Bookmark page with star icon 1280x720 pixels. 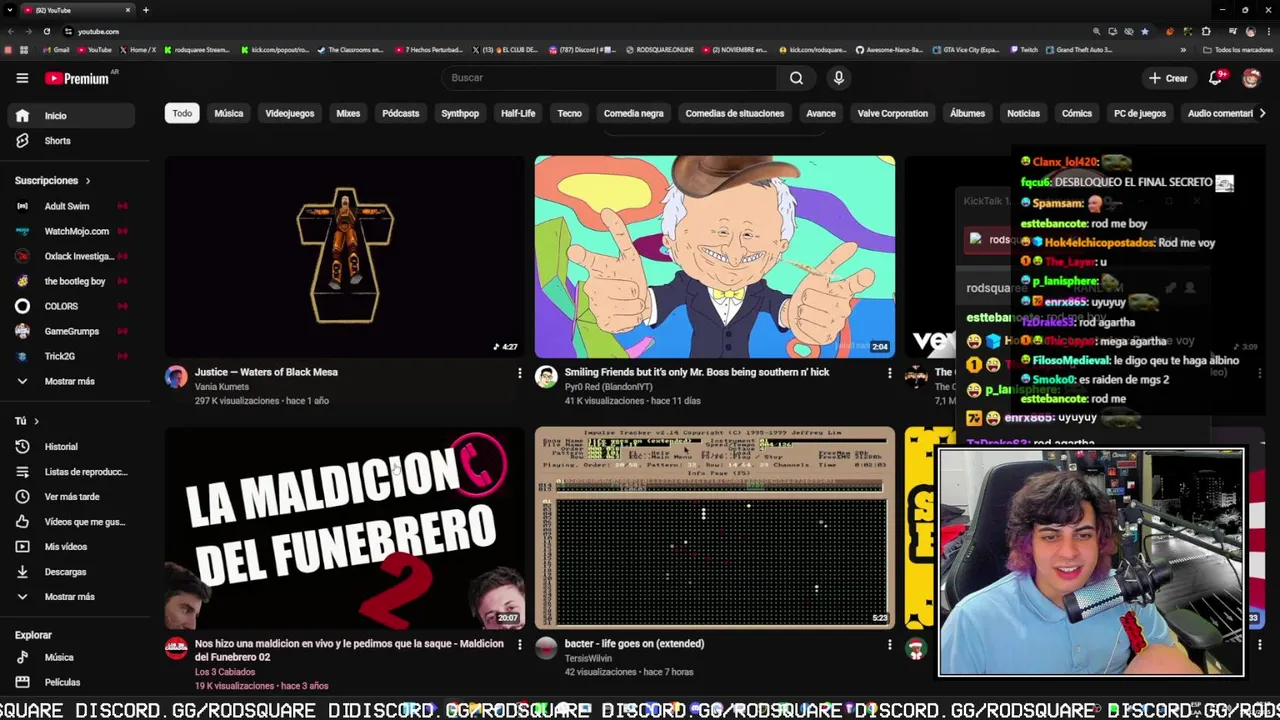pos(1145,31)
